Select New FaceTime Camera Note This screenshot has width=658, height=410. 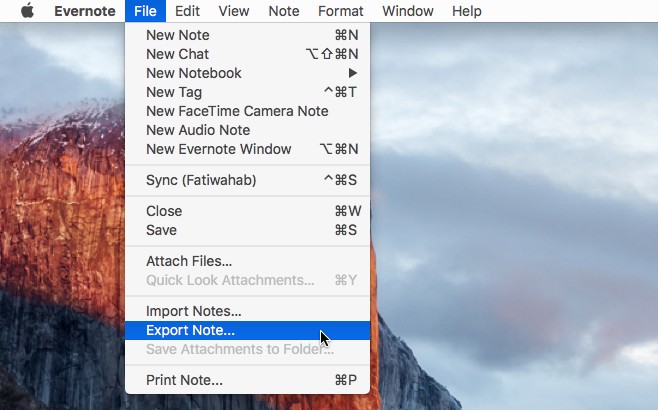click(x=248, y=111)
